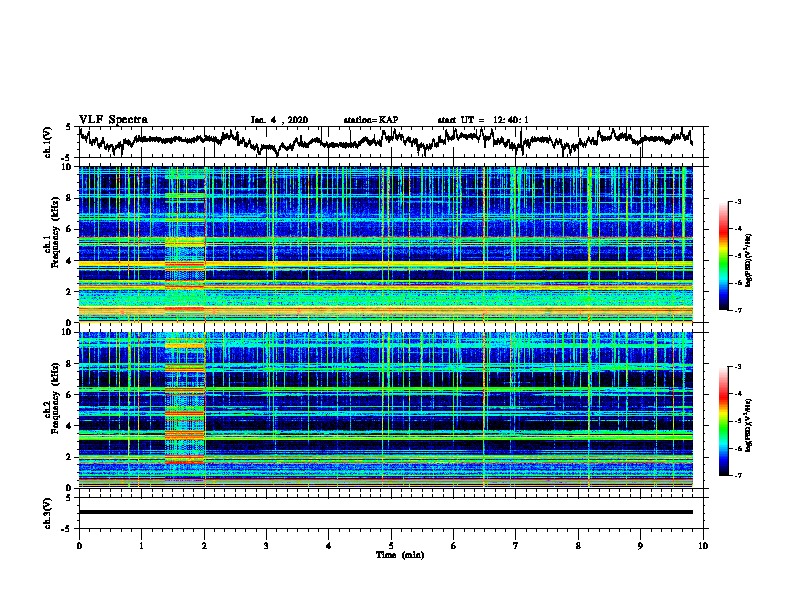
Task: Click the ch.2 spectrogram burst between 1.4 and 2 min
Action: click(185, 410)
